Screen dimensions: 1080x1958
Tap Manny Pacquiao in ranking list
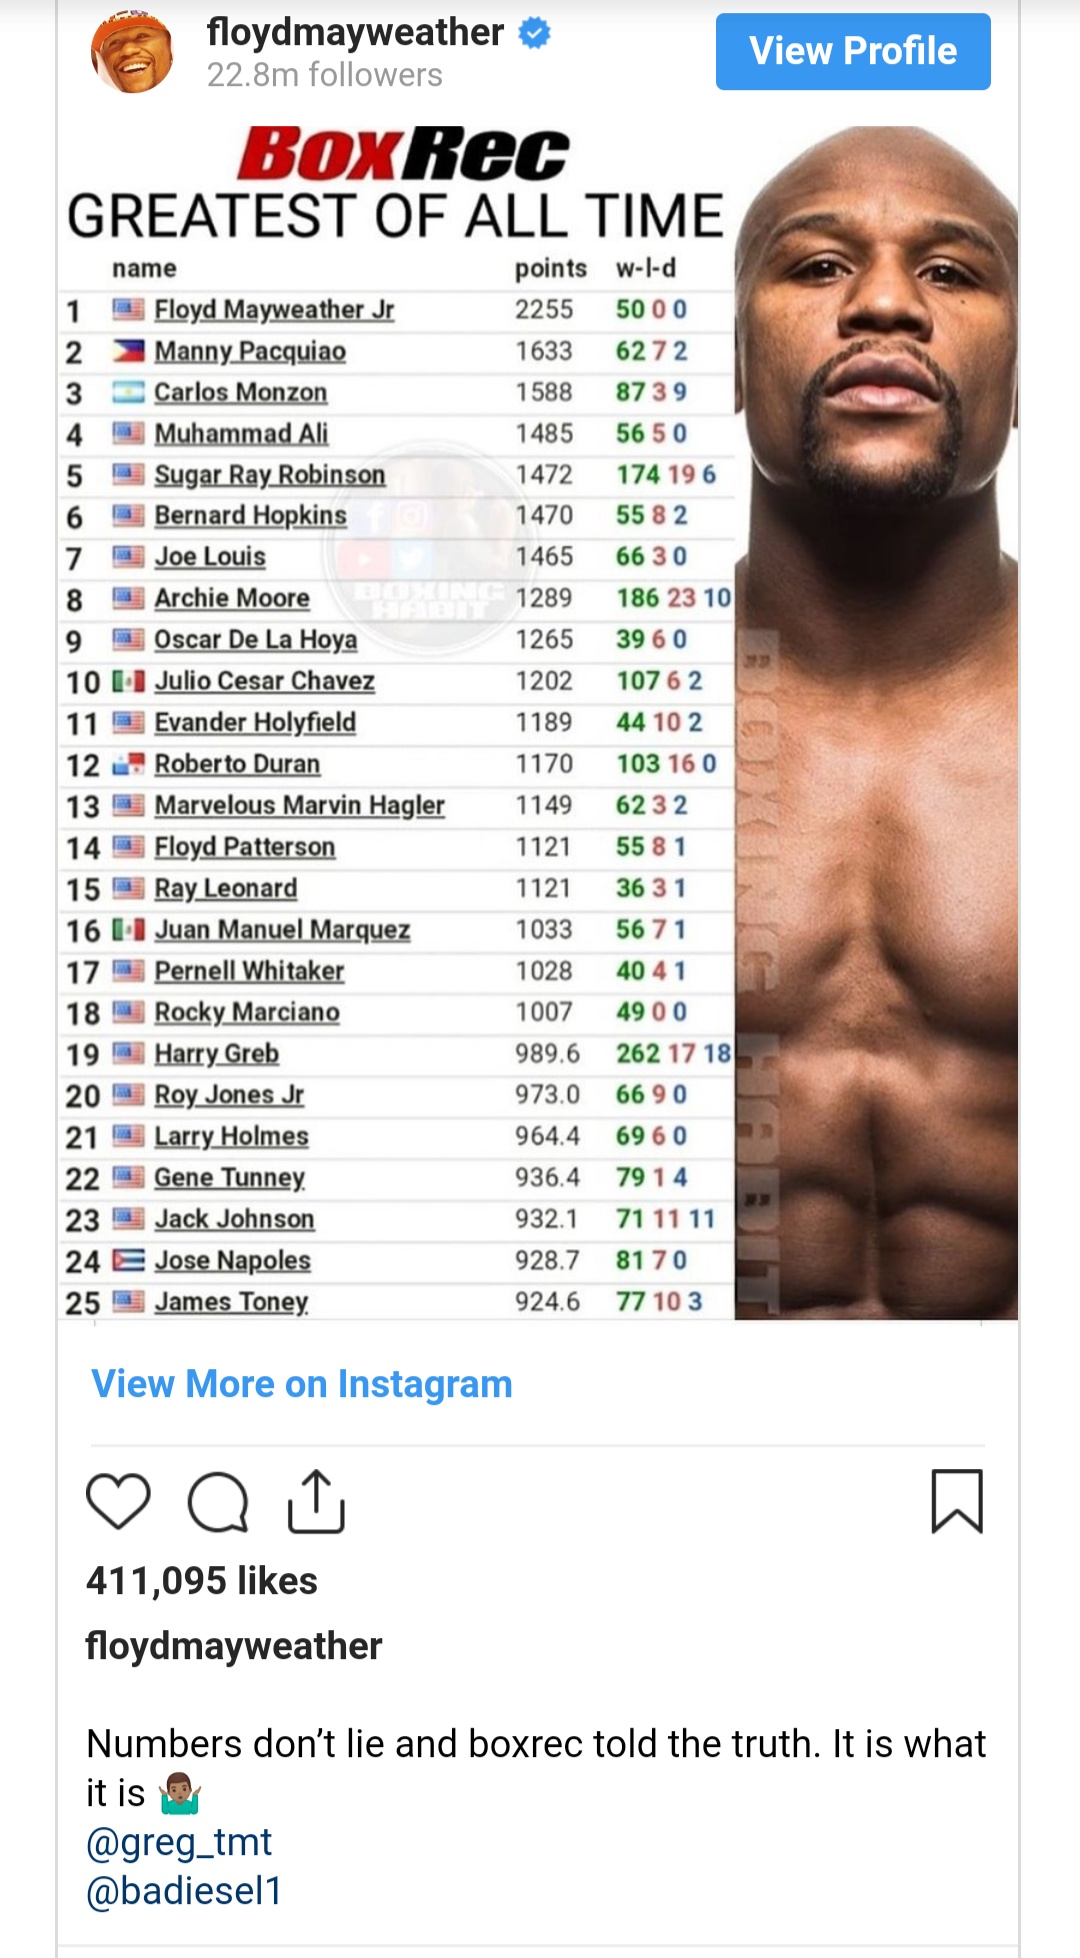click(250, 351)
